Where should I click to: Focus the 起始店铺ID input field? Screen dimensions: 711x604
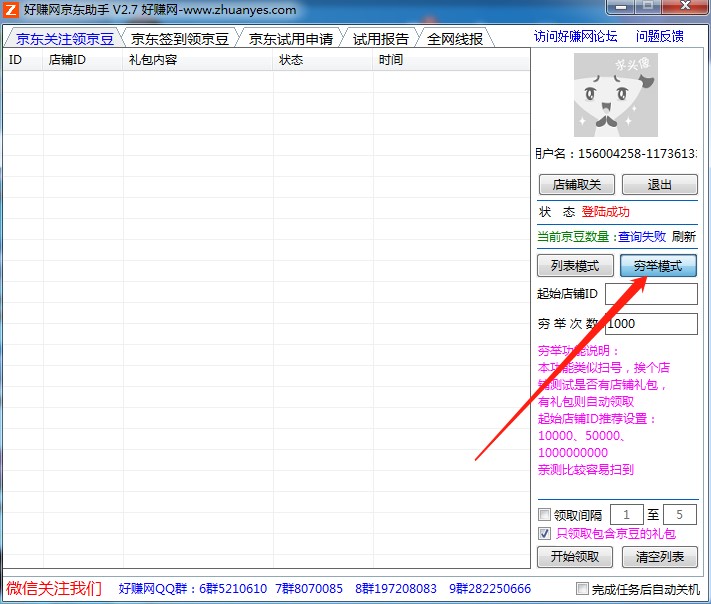point(651,294)
